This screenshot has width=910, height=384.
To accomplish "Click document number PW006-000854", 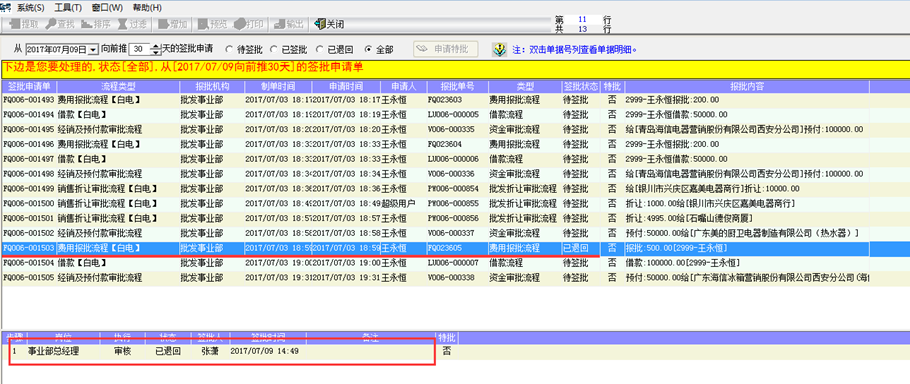I will tap(453, 189).
